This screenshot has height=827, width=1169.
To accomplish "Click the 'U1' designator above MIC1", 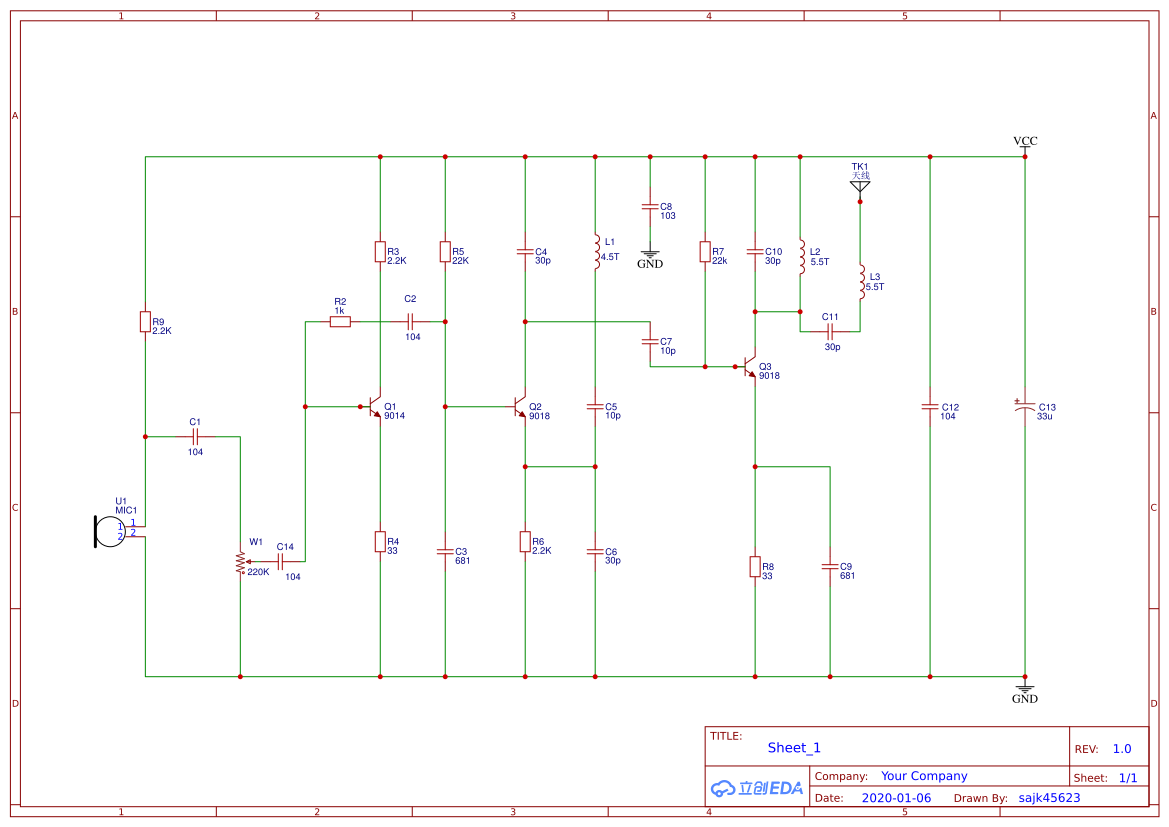I will point(121,502).
